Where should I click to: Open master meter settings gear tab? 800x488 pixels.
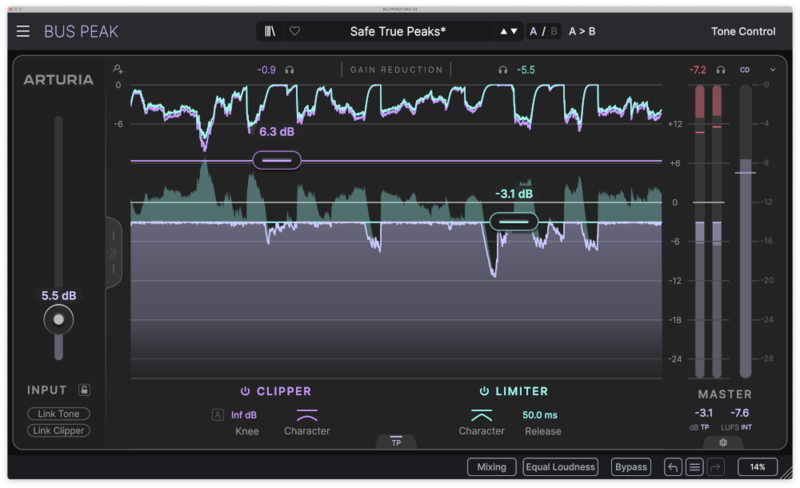[723, 443]
